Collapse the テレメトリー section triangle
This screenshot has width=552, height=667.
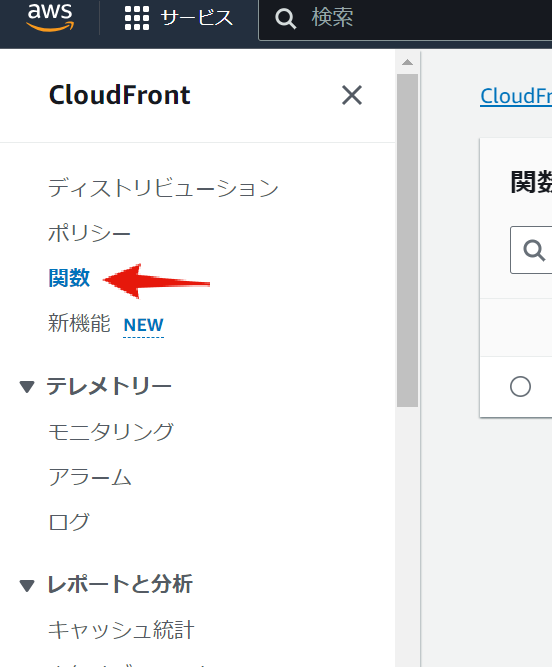point(27,387)
